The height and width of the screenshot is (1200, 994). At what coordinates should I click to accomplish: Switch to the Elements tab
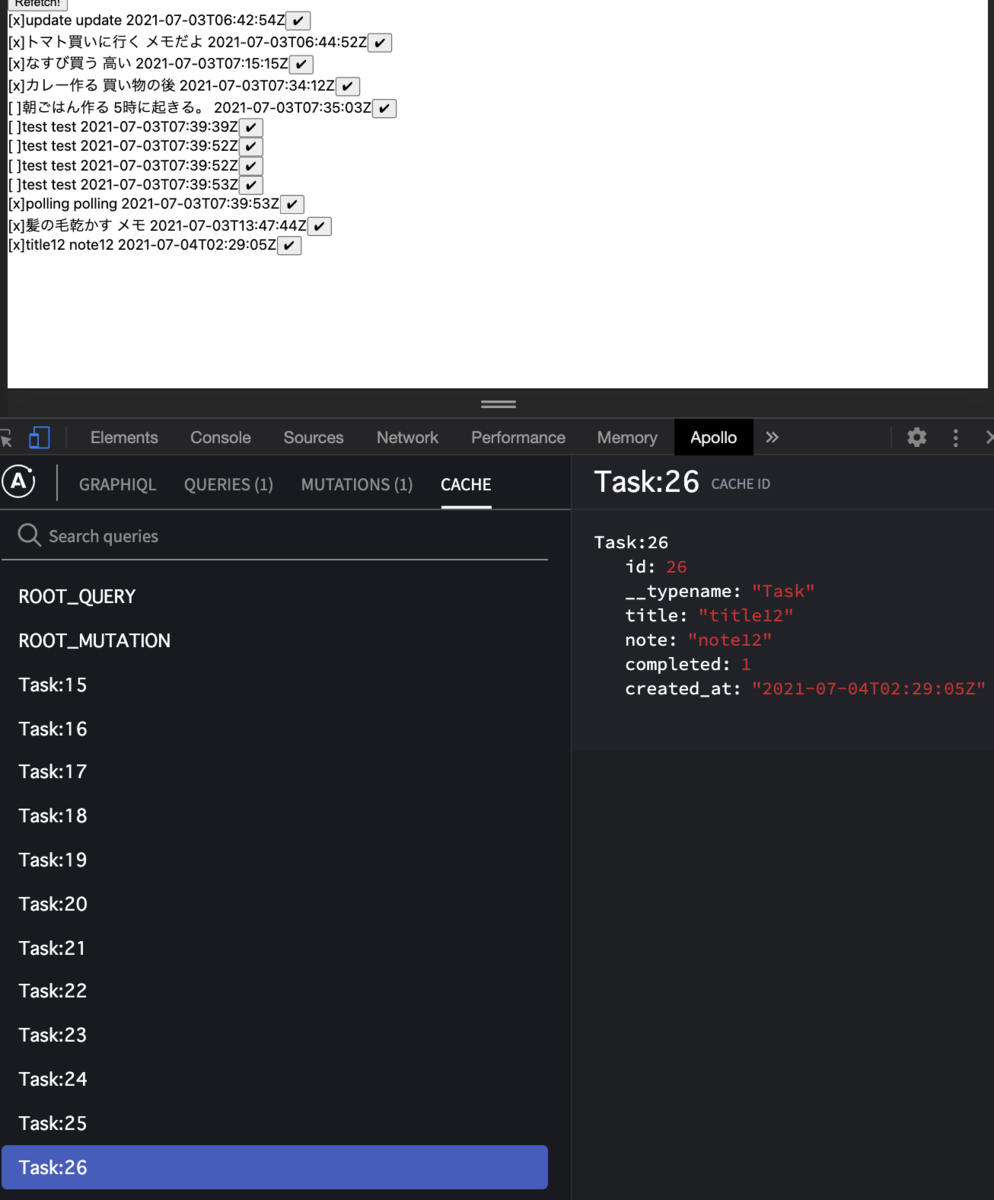[124, 437]
